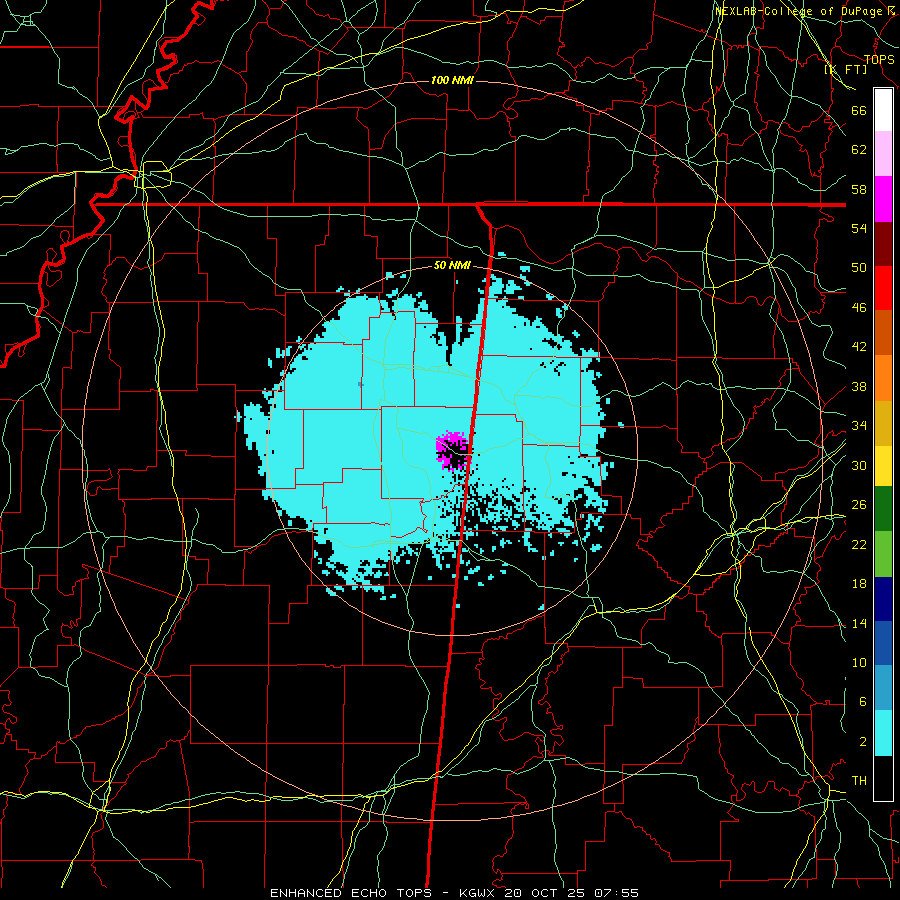The image size is (900, 900).
Task: Click the 100 NMI range ring label
Action: coord(452,80)
